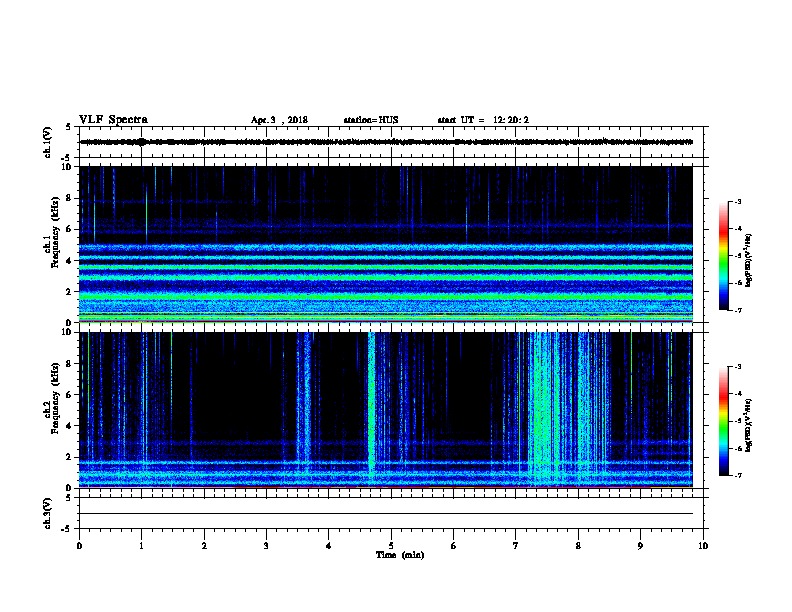This screenshot has width=792, height=612.
Task: Select the "Time (min)" axis label
Action: (x=400, y=555)
